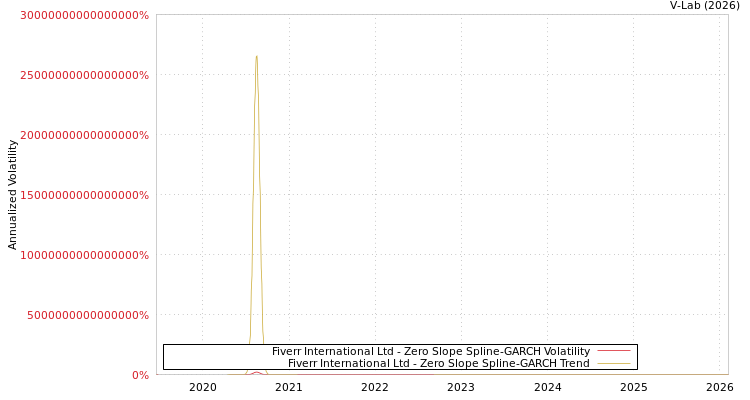This screenshot has width=750, height=400.
Task: Click the Trend line swatch in legend
Action: click(613, 363)
